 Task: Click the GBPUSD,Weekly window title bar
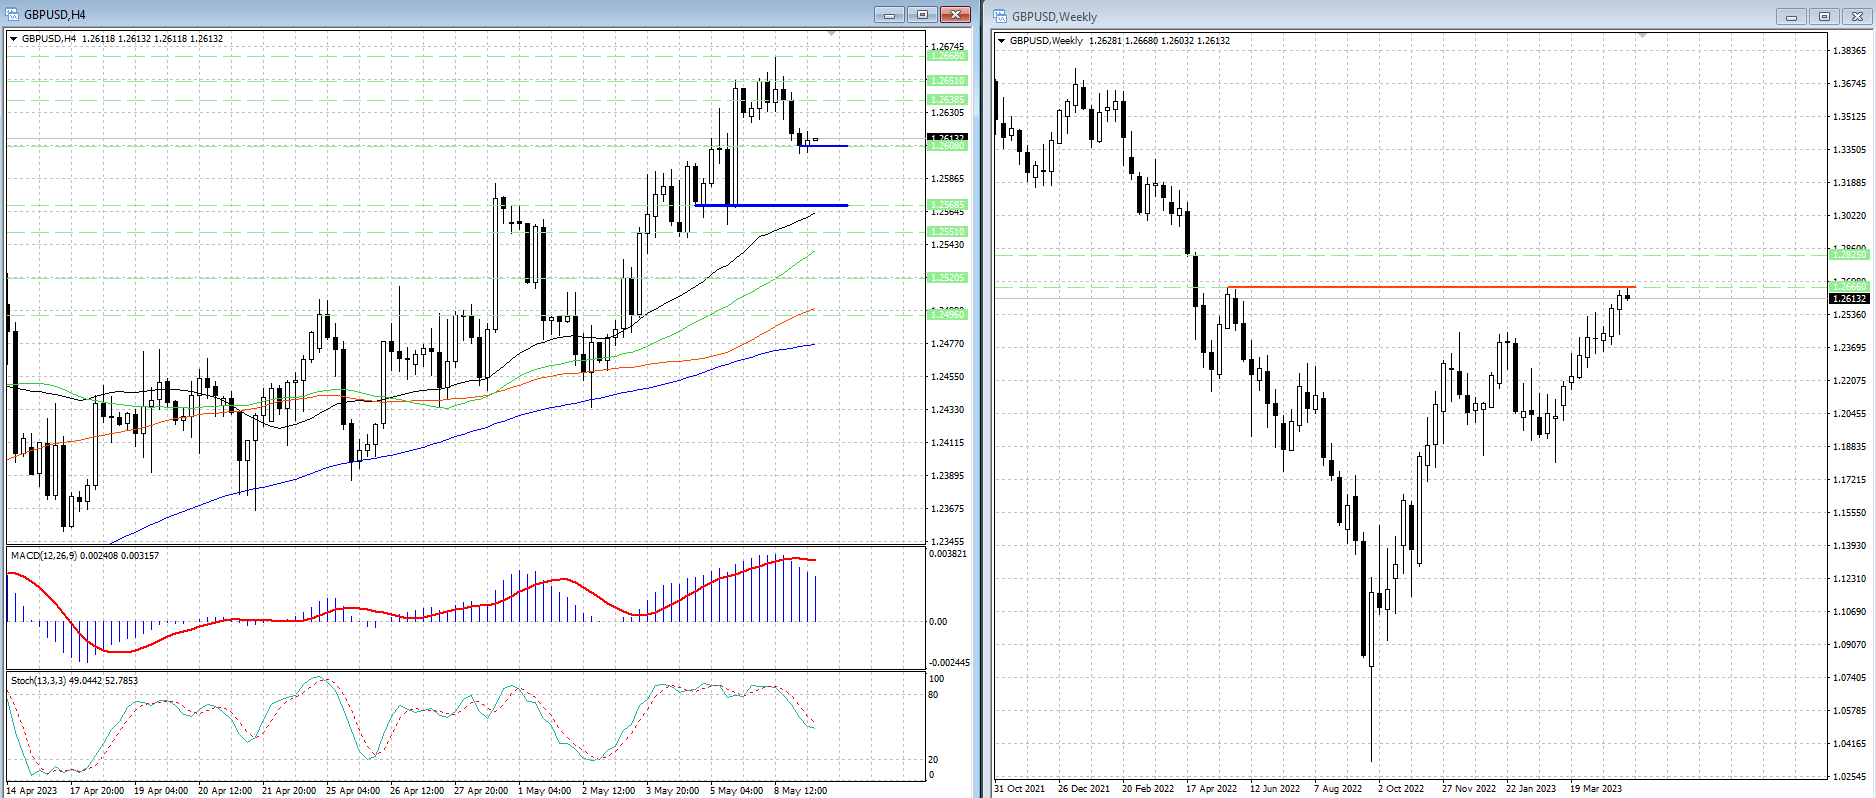point(1400,16)
